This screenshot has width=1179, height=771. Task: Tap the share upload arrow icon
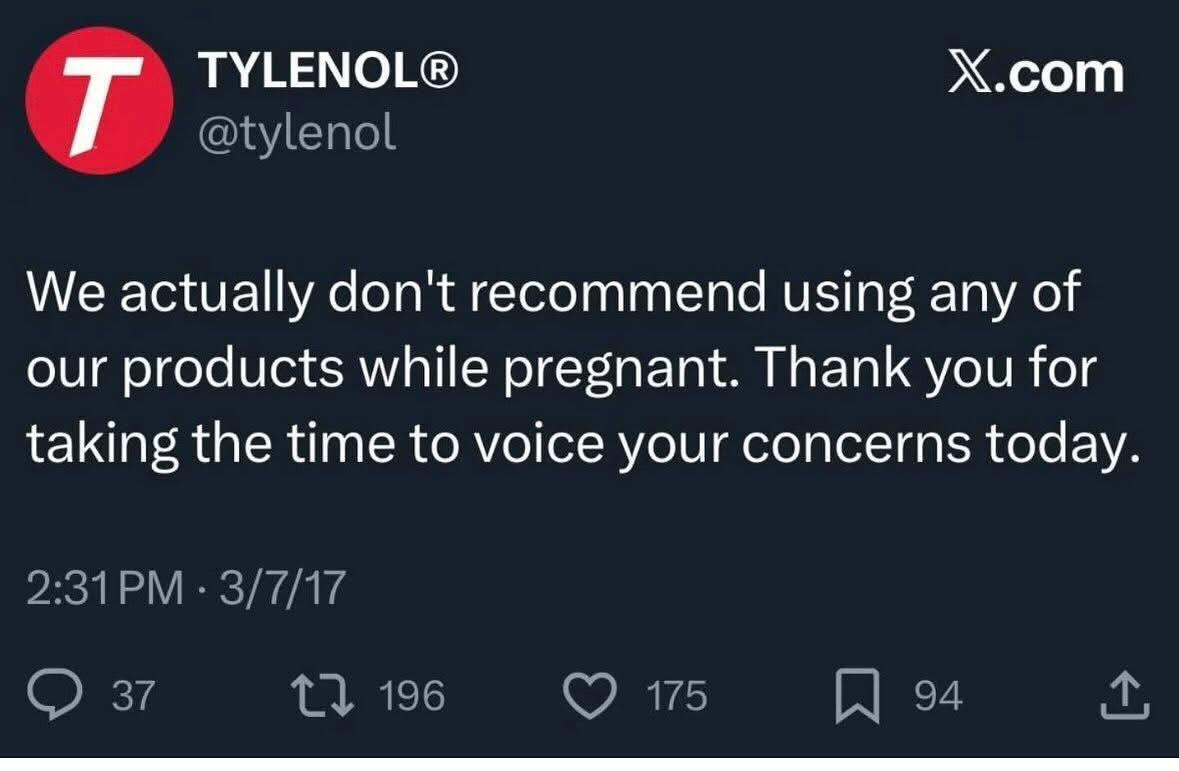coord(1125,695)
